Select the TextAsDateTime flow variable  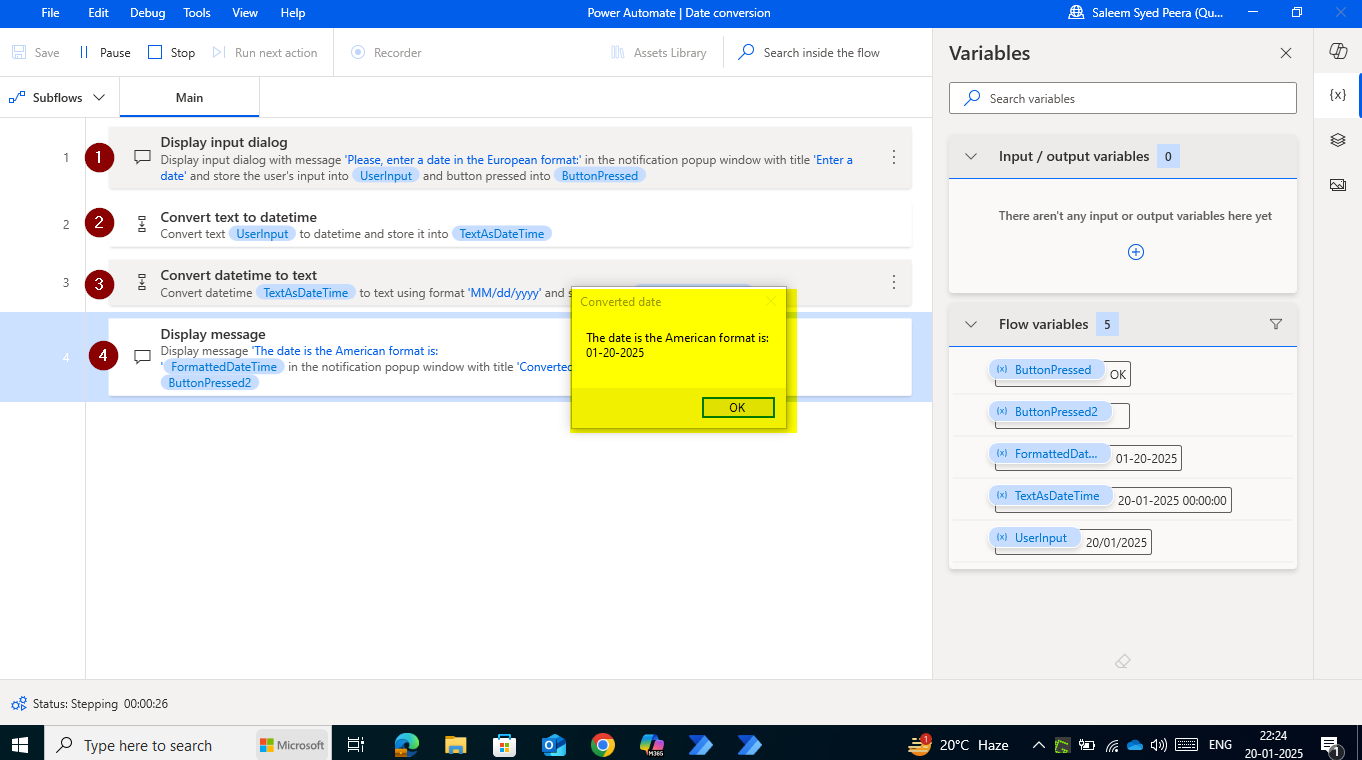[1049, 496]
